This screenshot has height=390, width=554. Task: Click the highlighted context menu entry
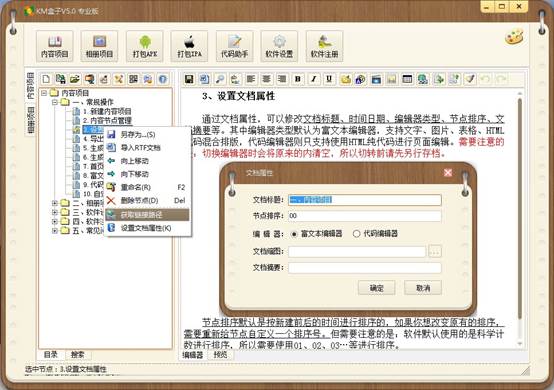click(x=147, y=214)
